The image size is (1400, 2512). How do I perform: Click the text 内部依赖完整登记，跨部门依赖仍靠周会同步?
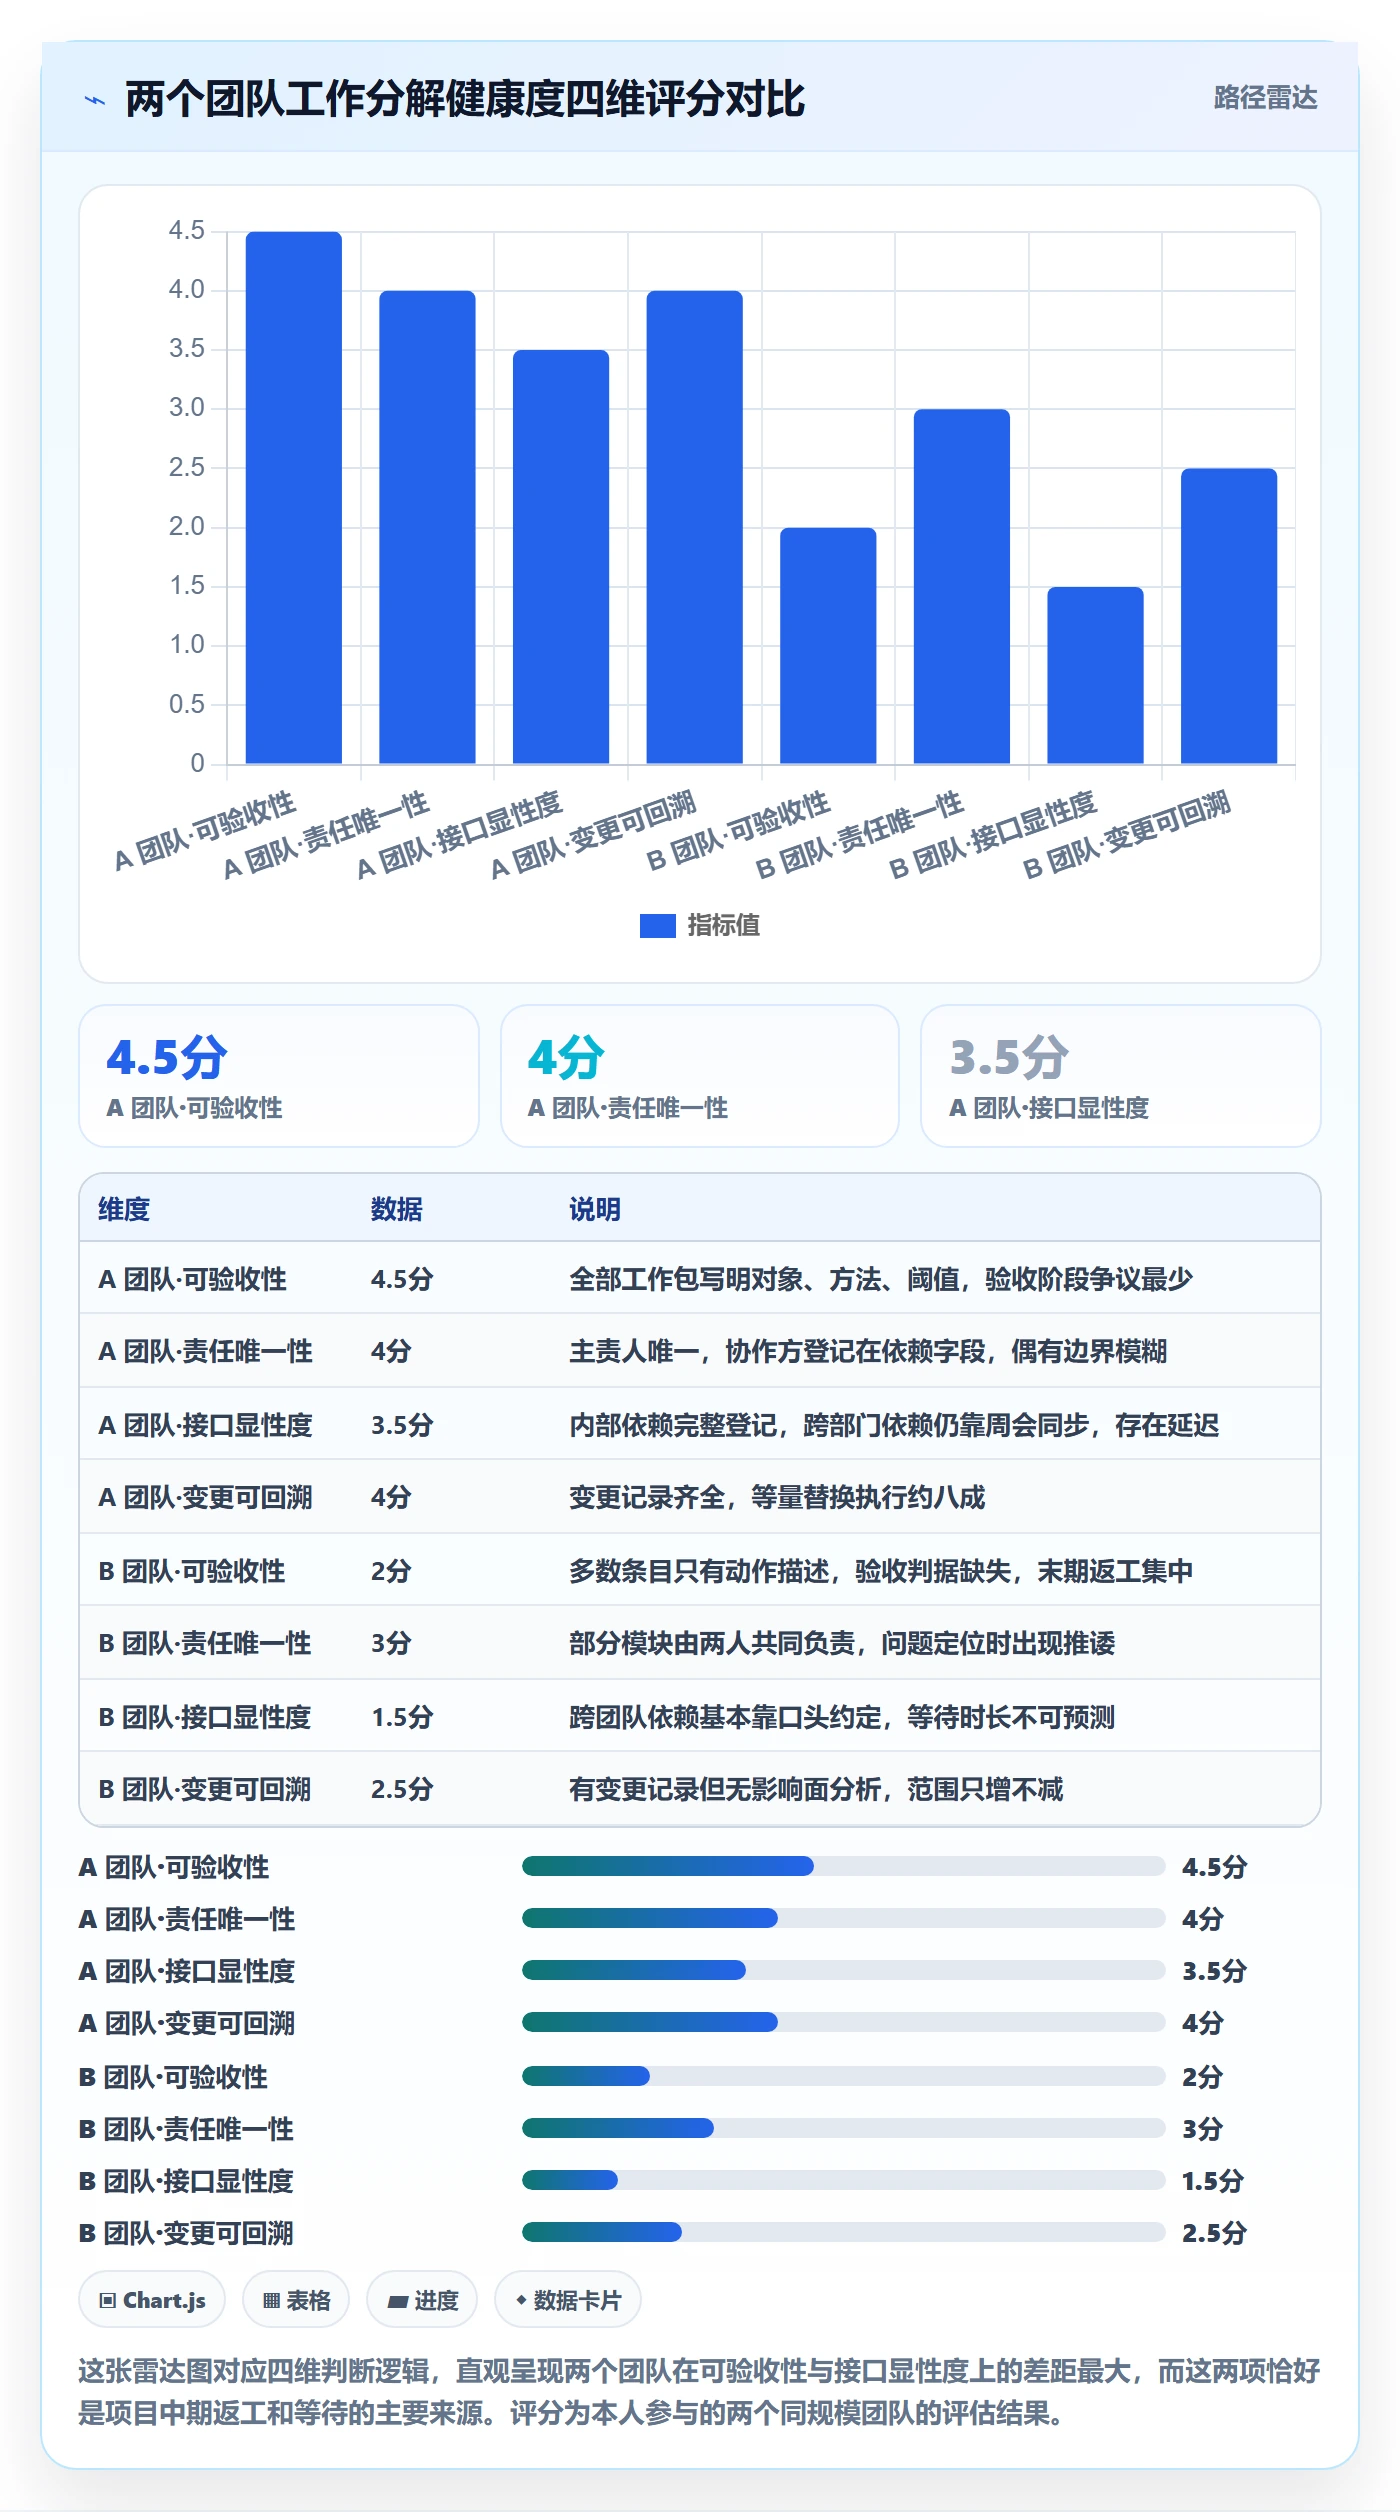830,1425
